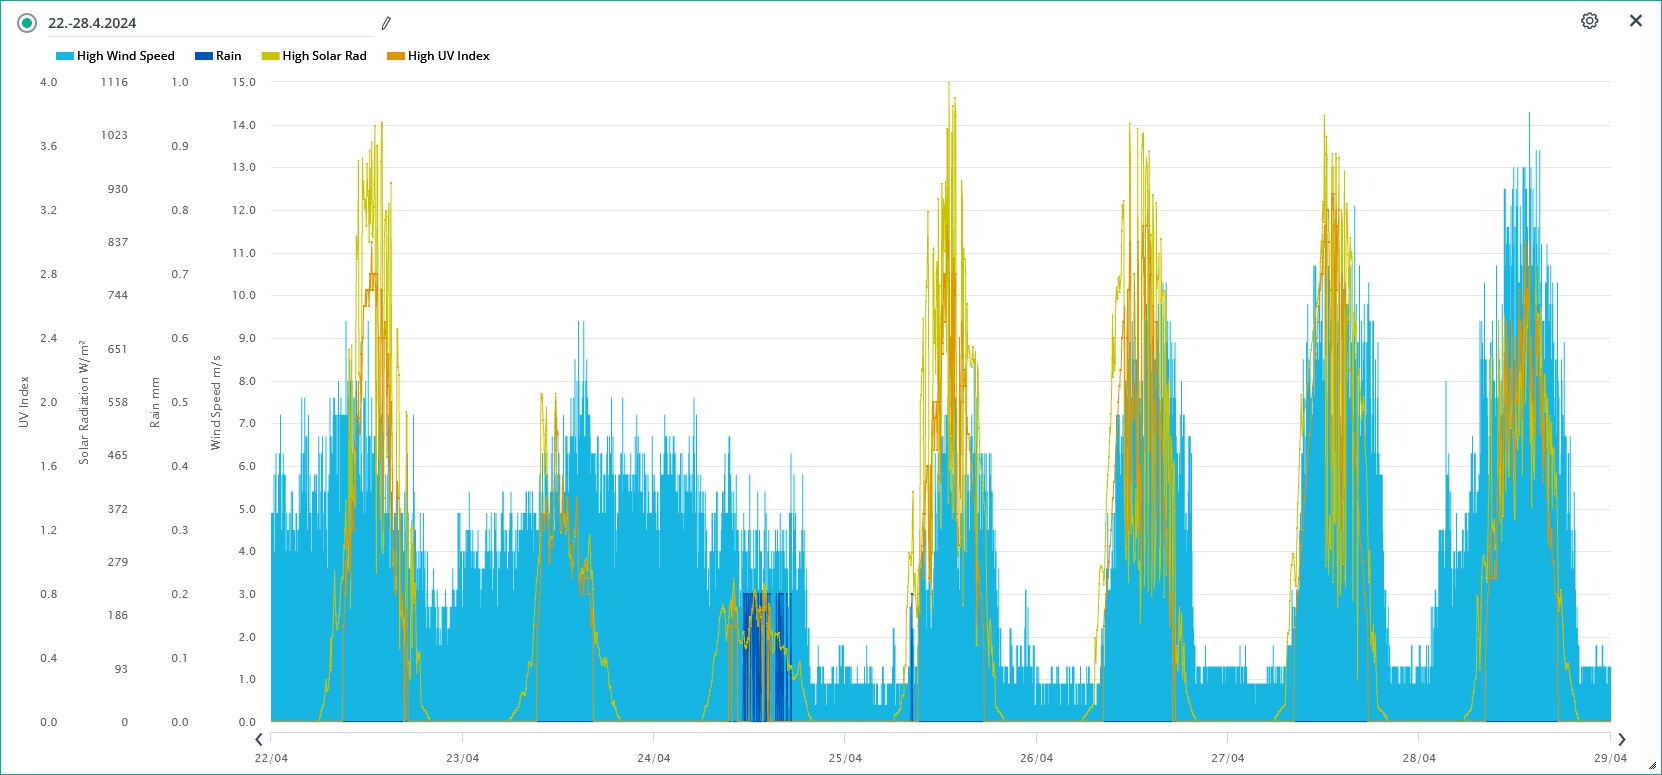
Task: Select the 28/04 date on the x-axis
Action: click(1419, 758)
